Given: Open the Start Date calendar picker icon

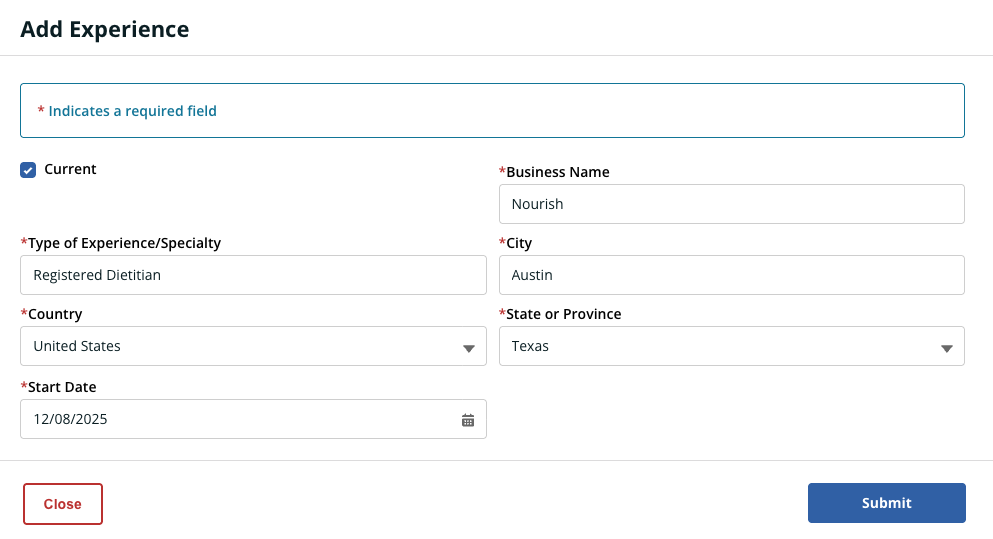Looking at the screenshot, I should [x=468, y=420].
